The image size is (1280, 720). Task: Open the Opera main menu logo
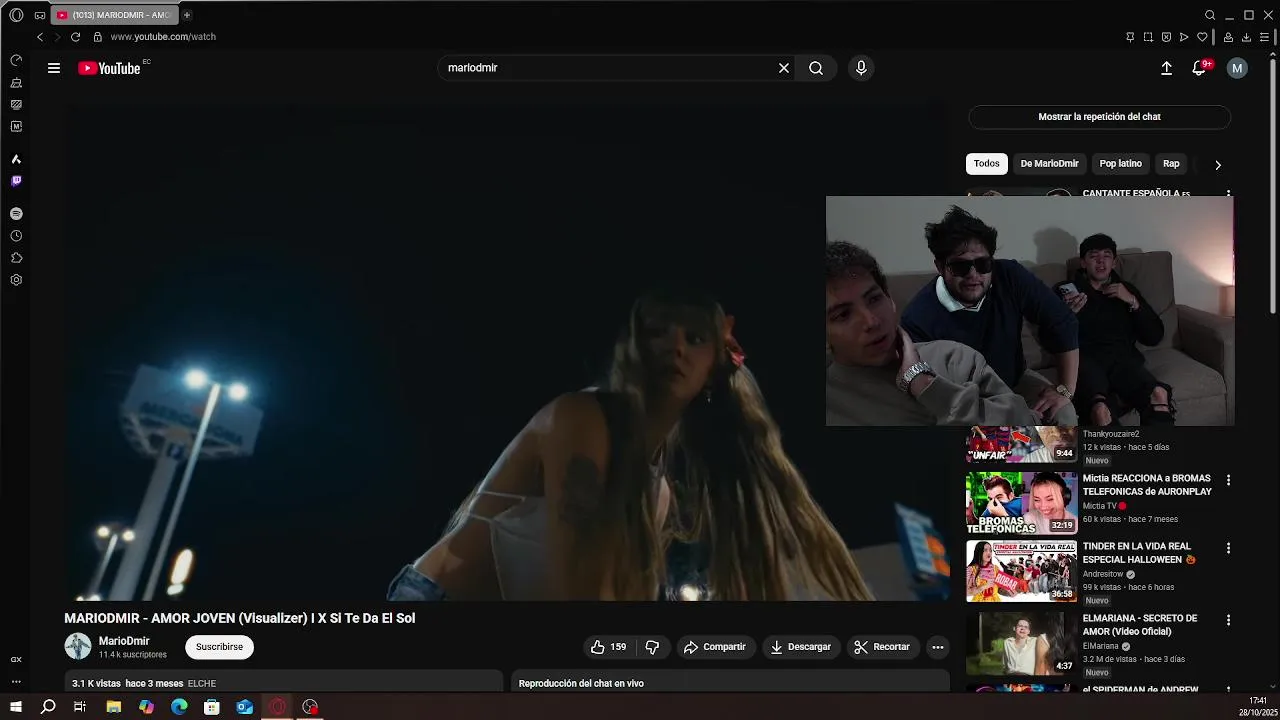16,15
